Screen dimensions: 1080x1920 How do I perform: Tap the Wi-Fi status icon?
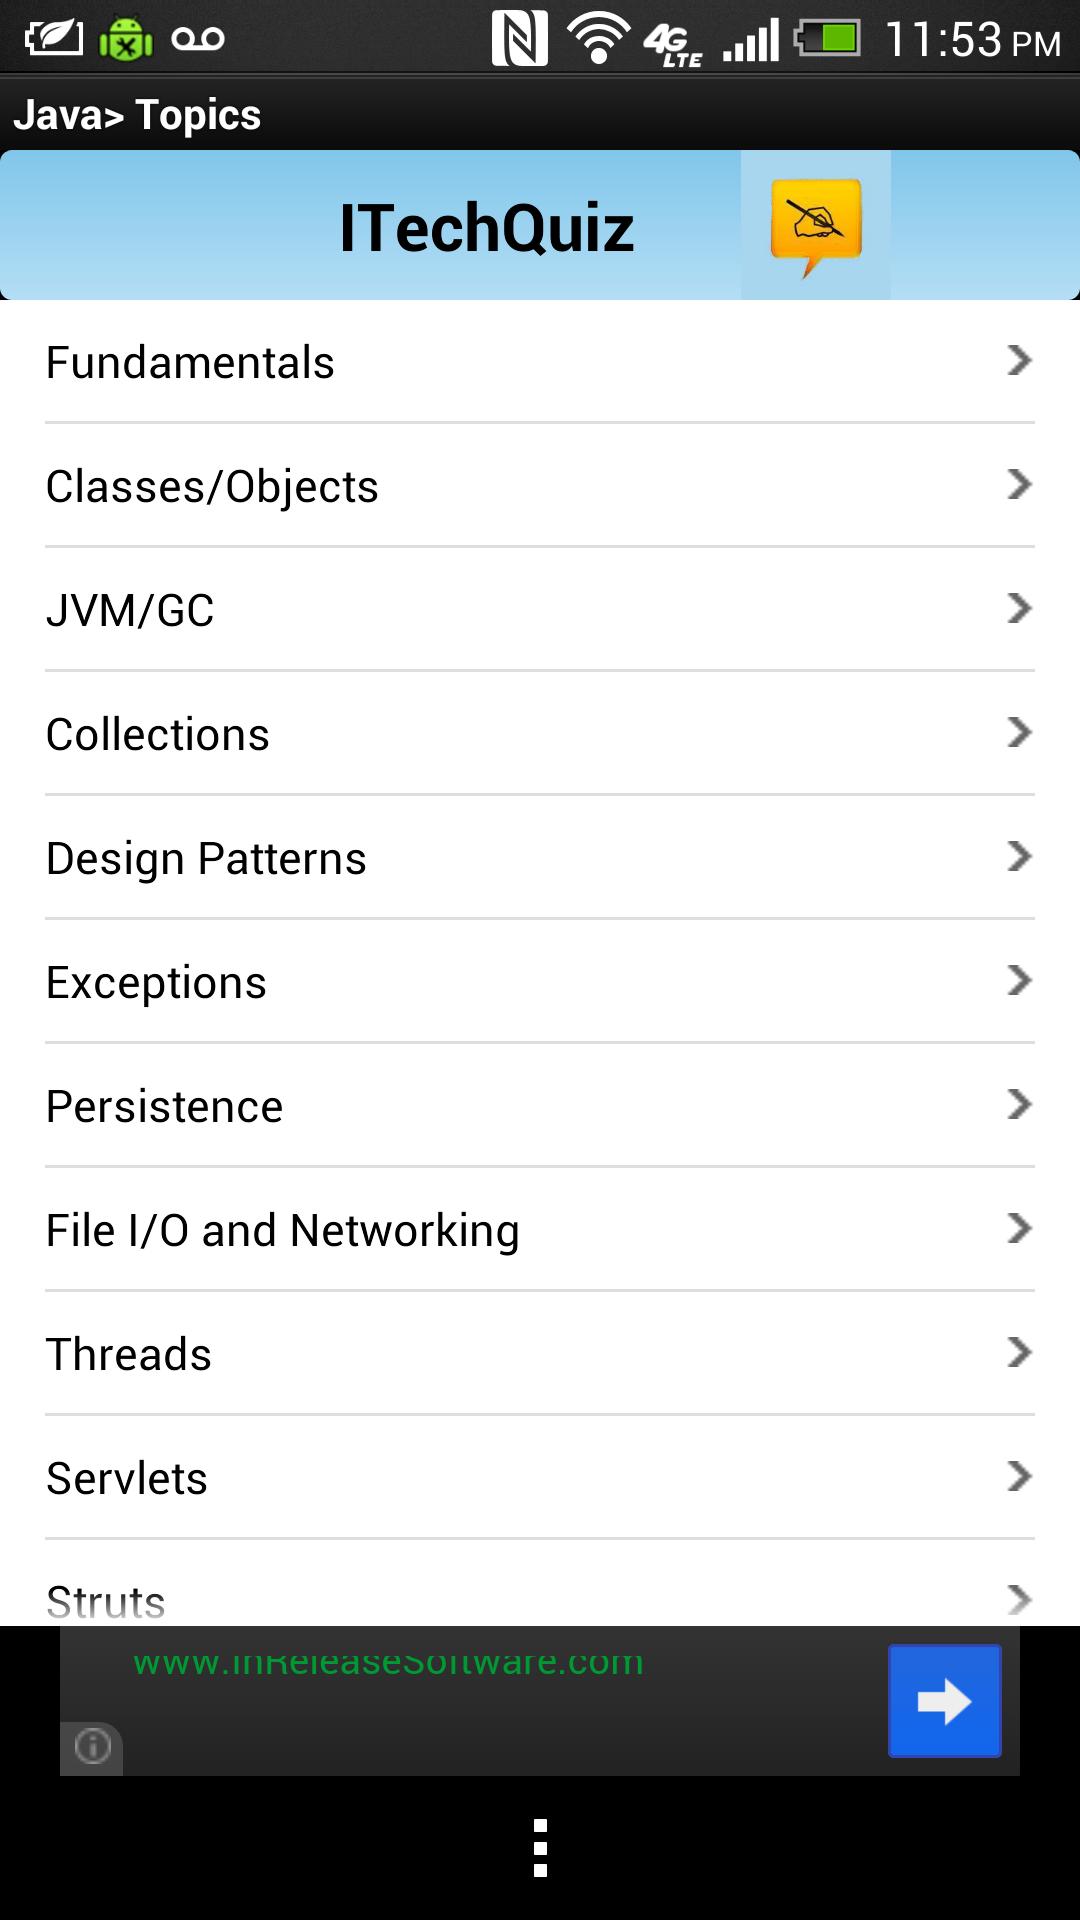click(x=599, y=39)
